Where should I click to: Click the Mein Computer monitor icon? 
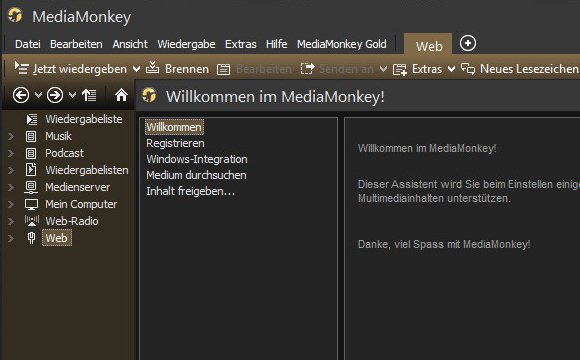[x=31, y=205]
